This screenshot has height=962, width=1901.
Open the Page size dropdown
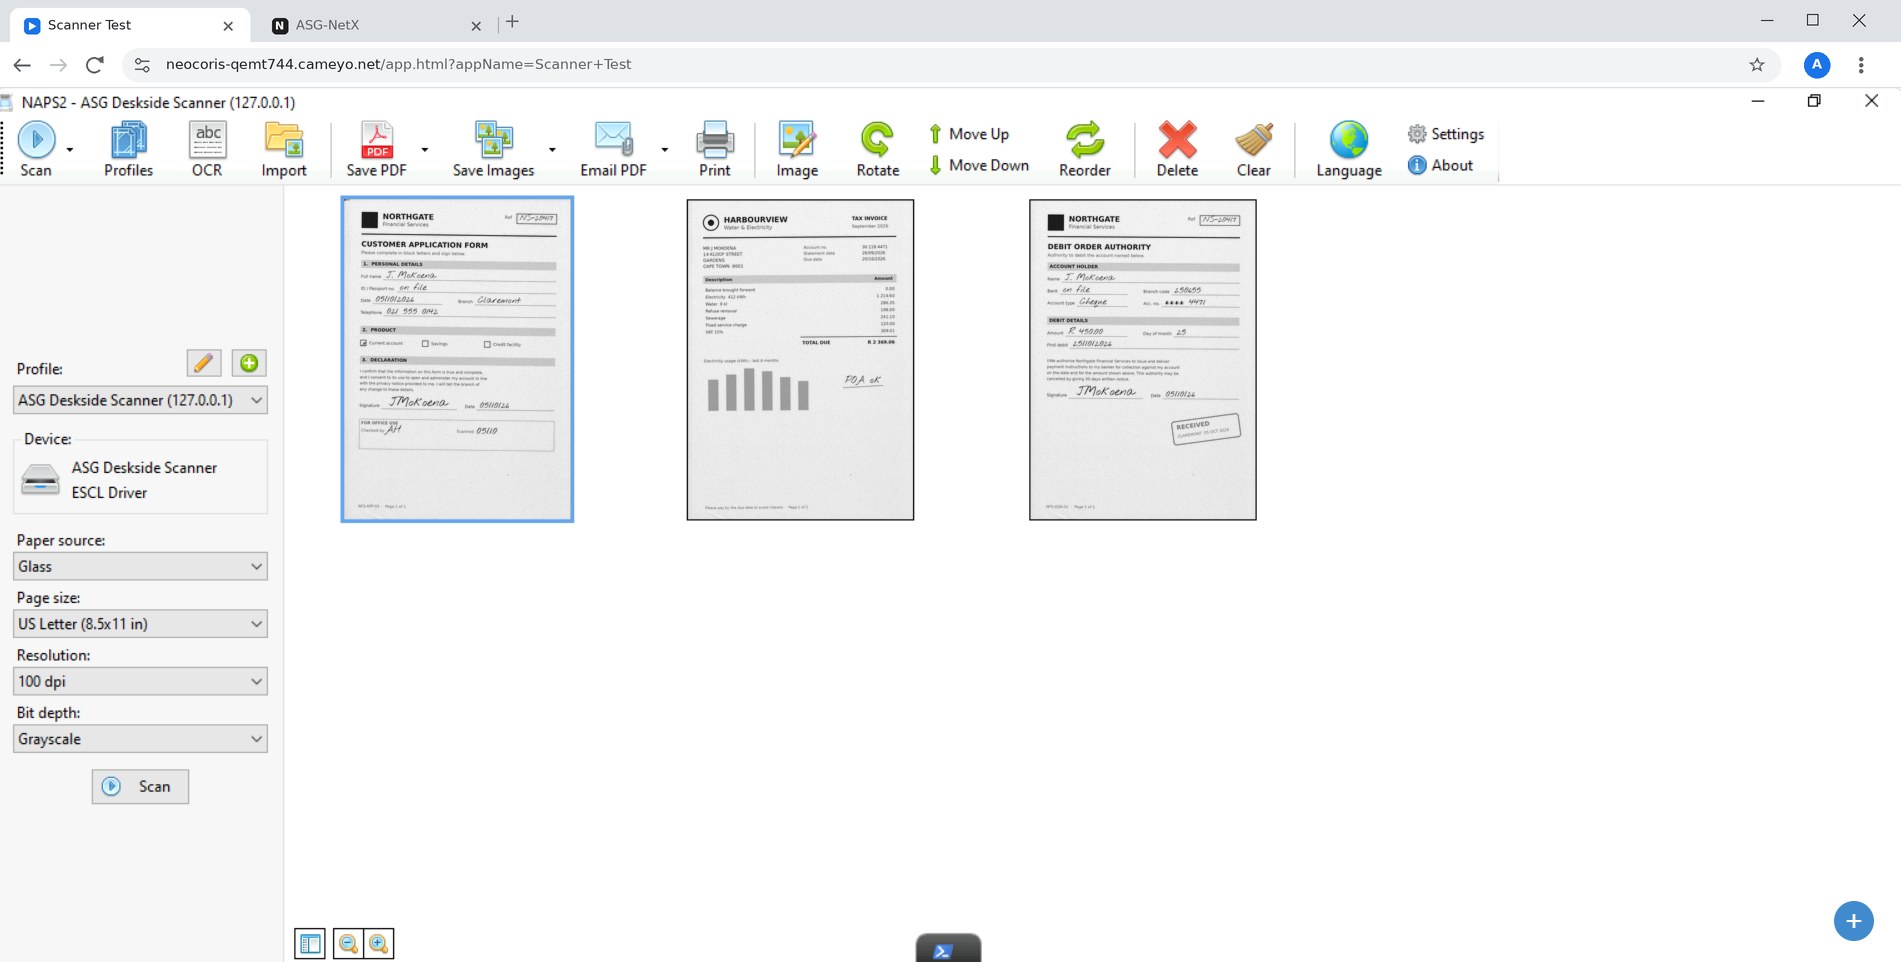[140, 624]
